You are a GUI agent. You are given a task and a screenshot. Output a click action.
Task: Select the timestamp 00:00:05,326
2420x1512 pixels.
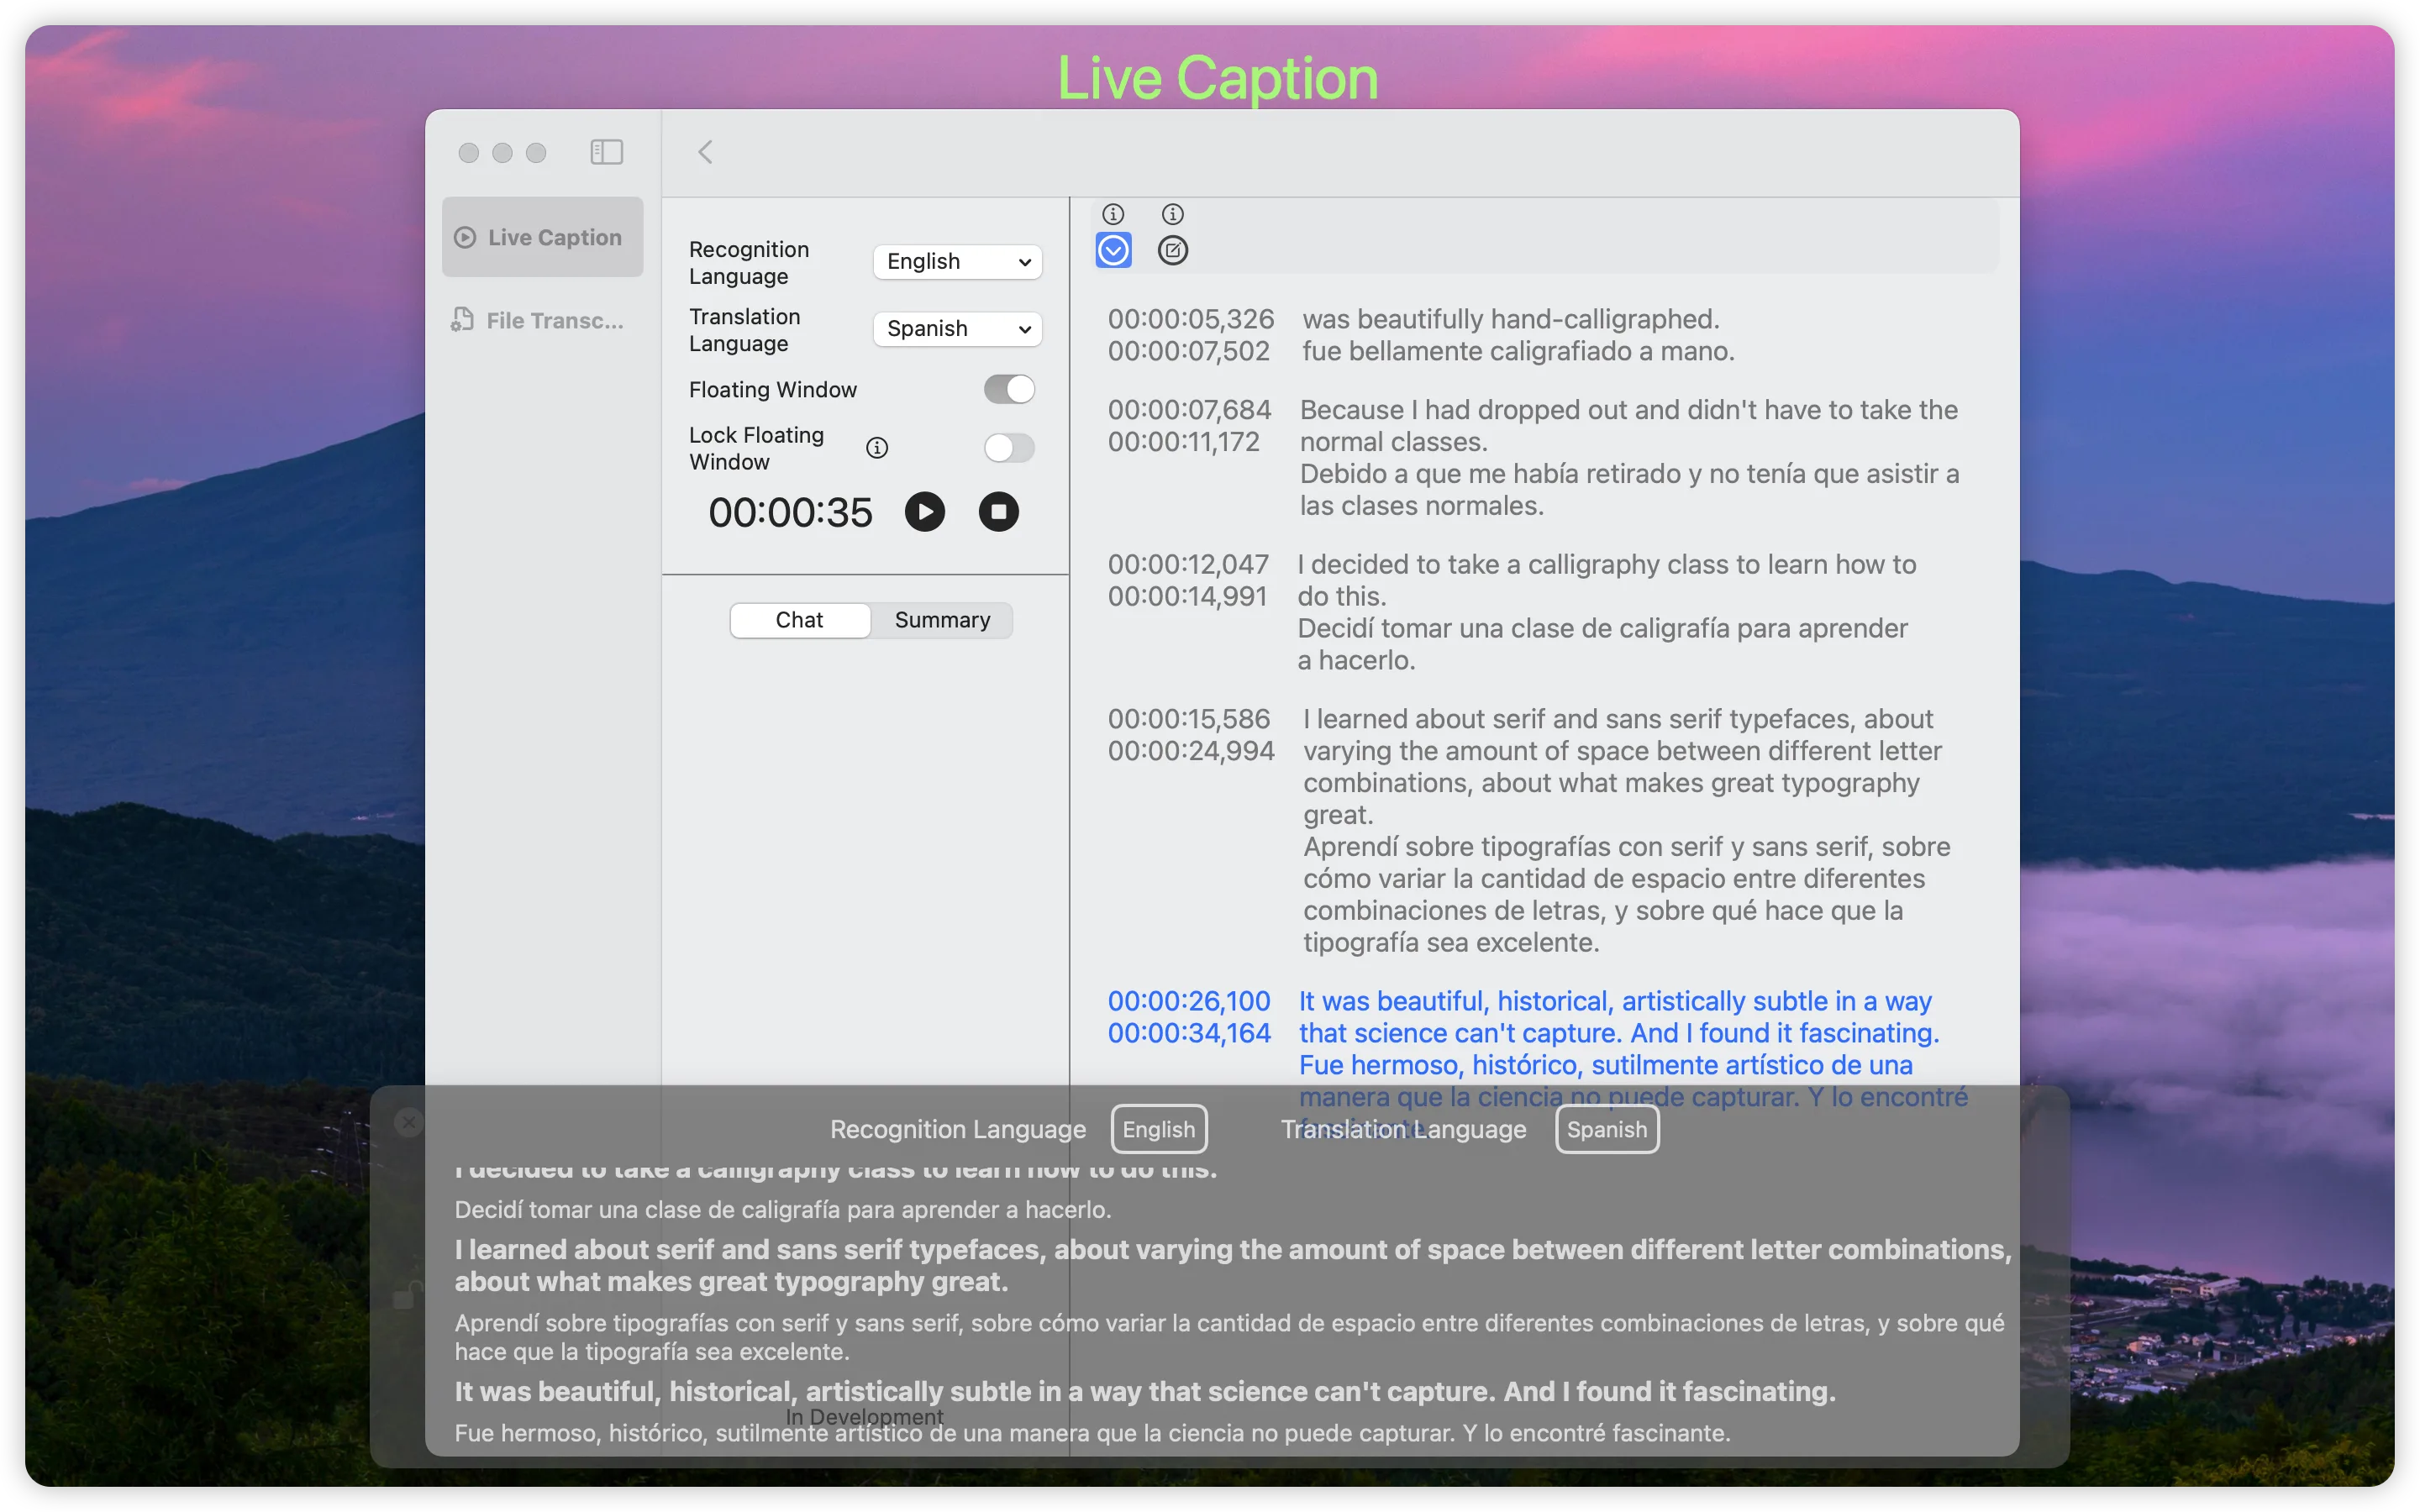click(1191, 319)
